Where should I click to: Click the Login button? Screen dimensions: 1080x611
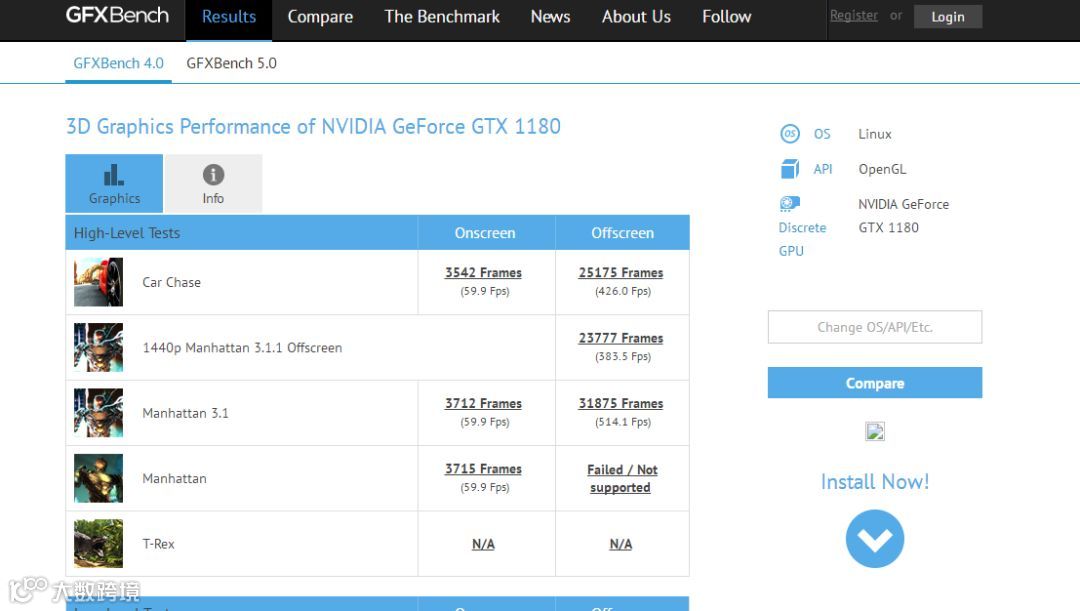[948, 17]
